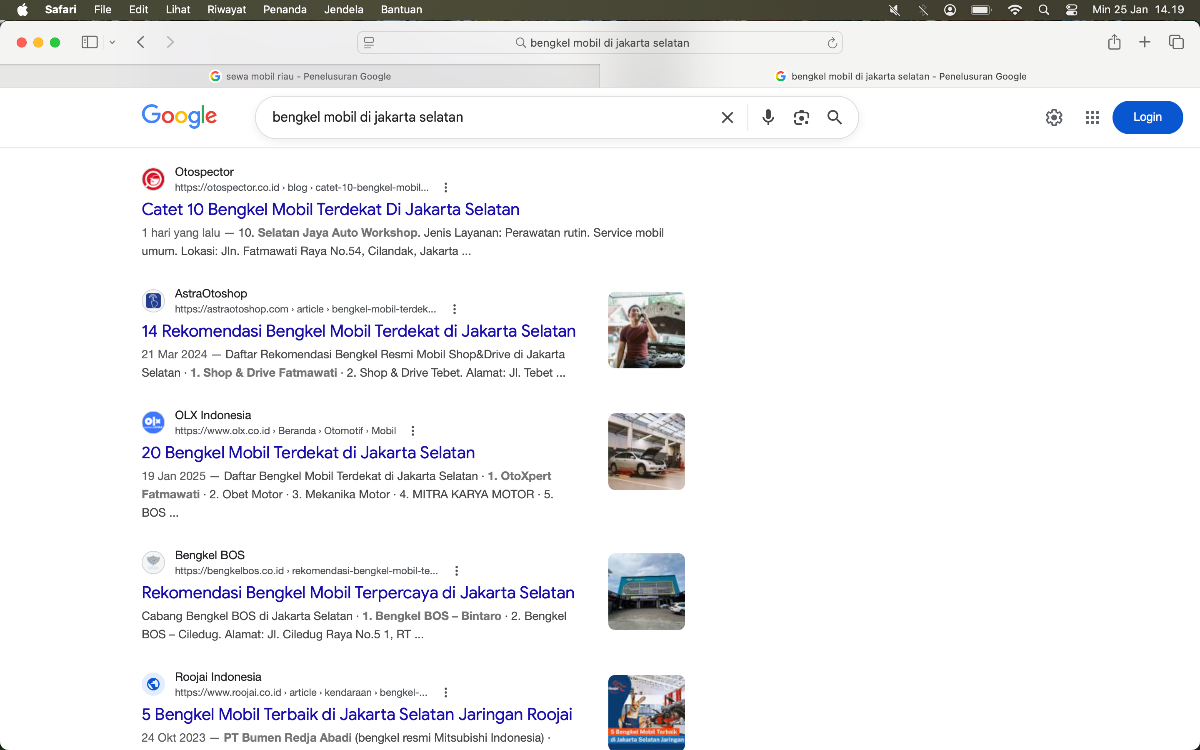The width and height of the screenshot is (1200, 750).
Task: Click the Login button
Action: 1147,117
